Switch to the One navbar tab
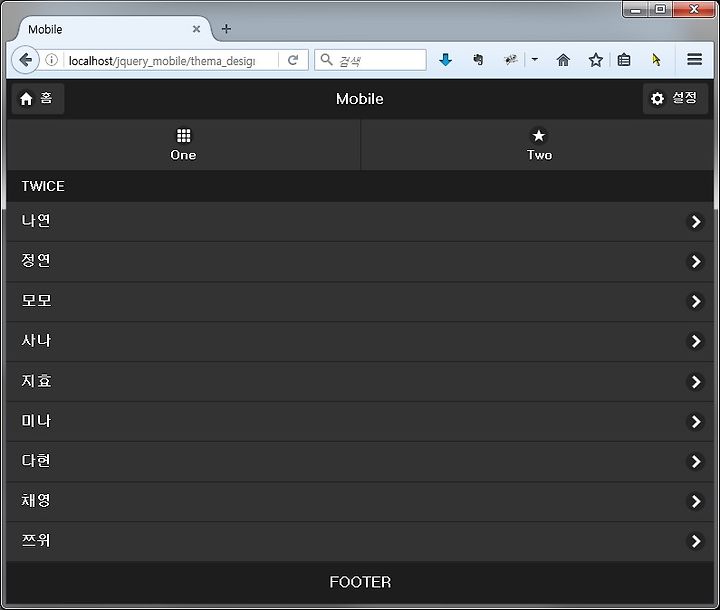Image resolution: width=720 pixels, height=610 pixels. pos(184,145)
